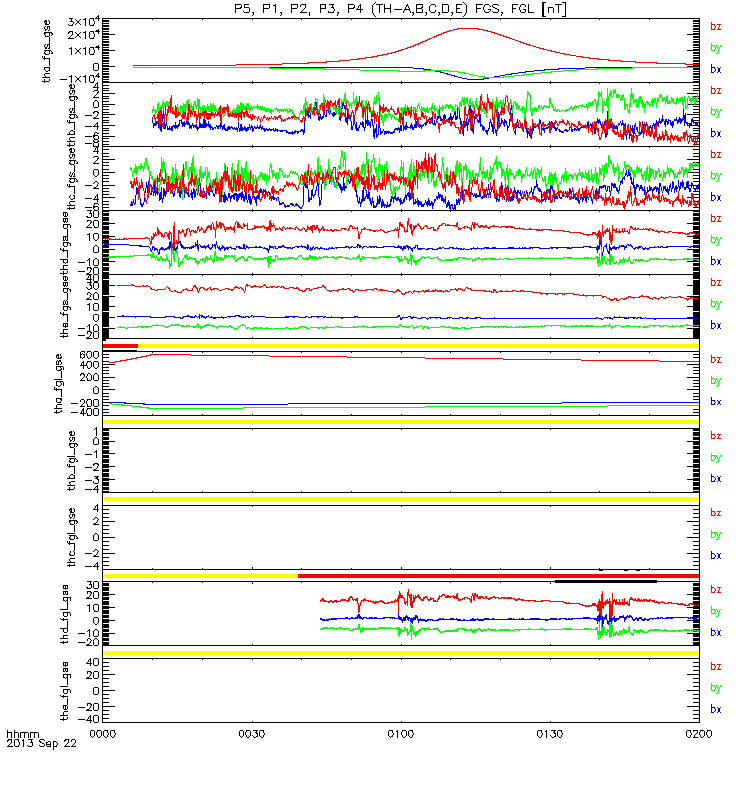The width and height of the screenshot is (750, 800).
Task: Click the bx legend of thc_fgs_gse panel
Action: click(x=716, y=197)
